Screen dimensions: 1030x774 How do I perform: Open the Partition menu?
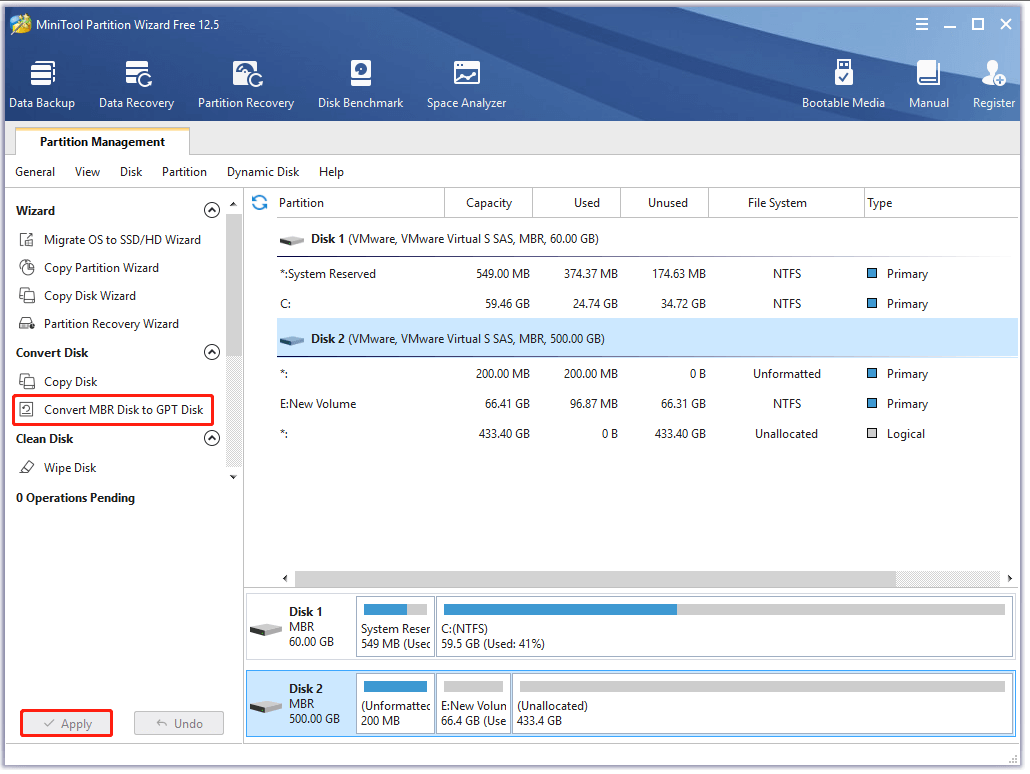tap(184, 171)
